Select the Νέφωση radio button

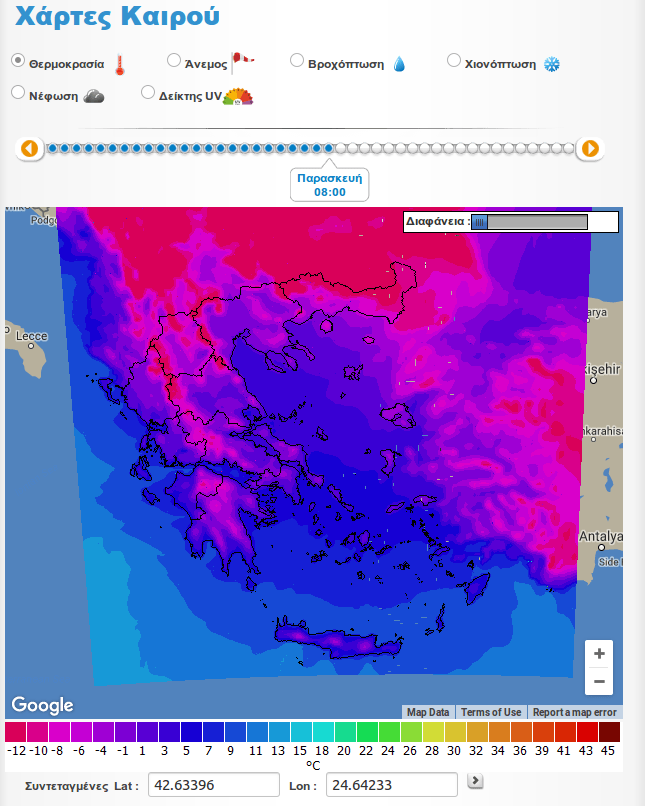click(x=18, y=93)
